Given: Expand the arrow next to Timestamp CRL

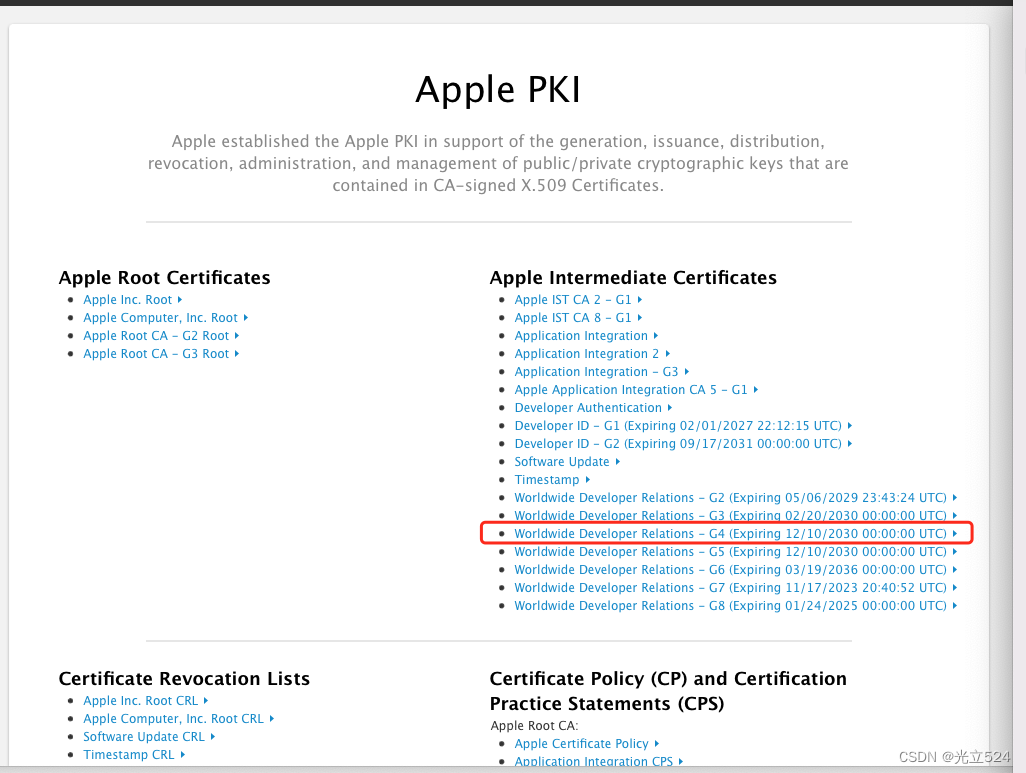Looking at the screenshot, I should pos(185,754).
